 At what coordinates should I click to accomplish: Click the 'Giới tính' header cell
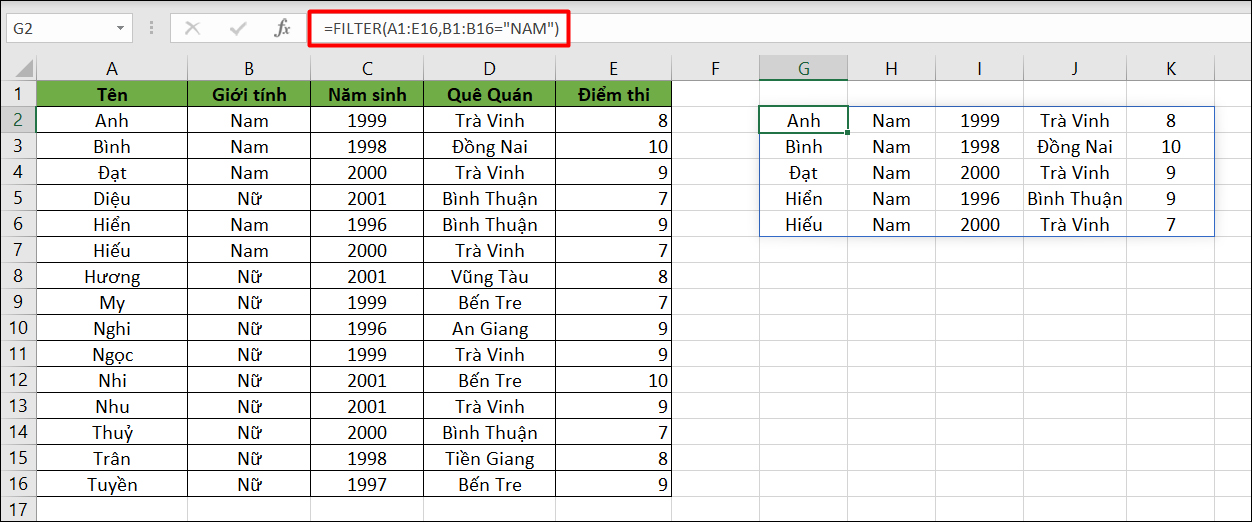[249, 94]
